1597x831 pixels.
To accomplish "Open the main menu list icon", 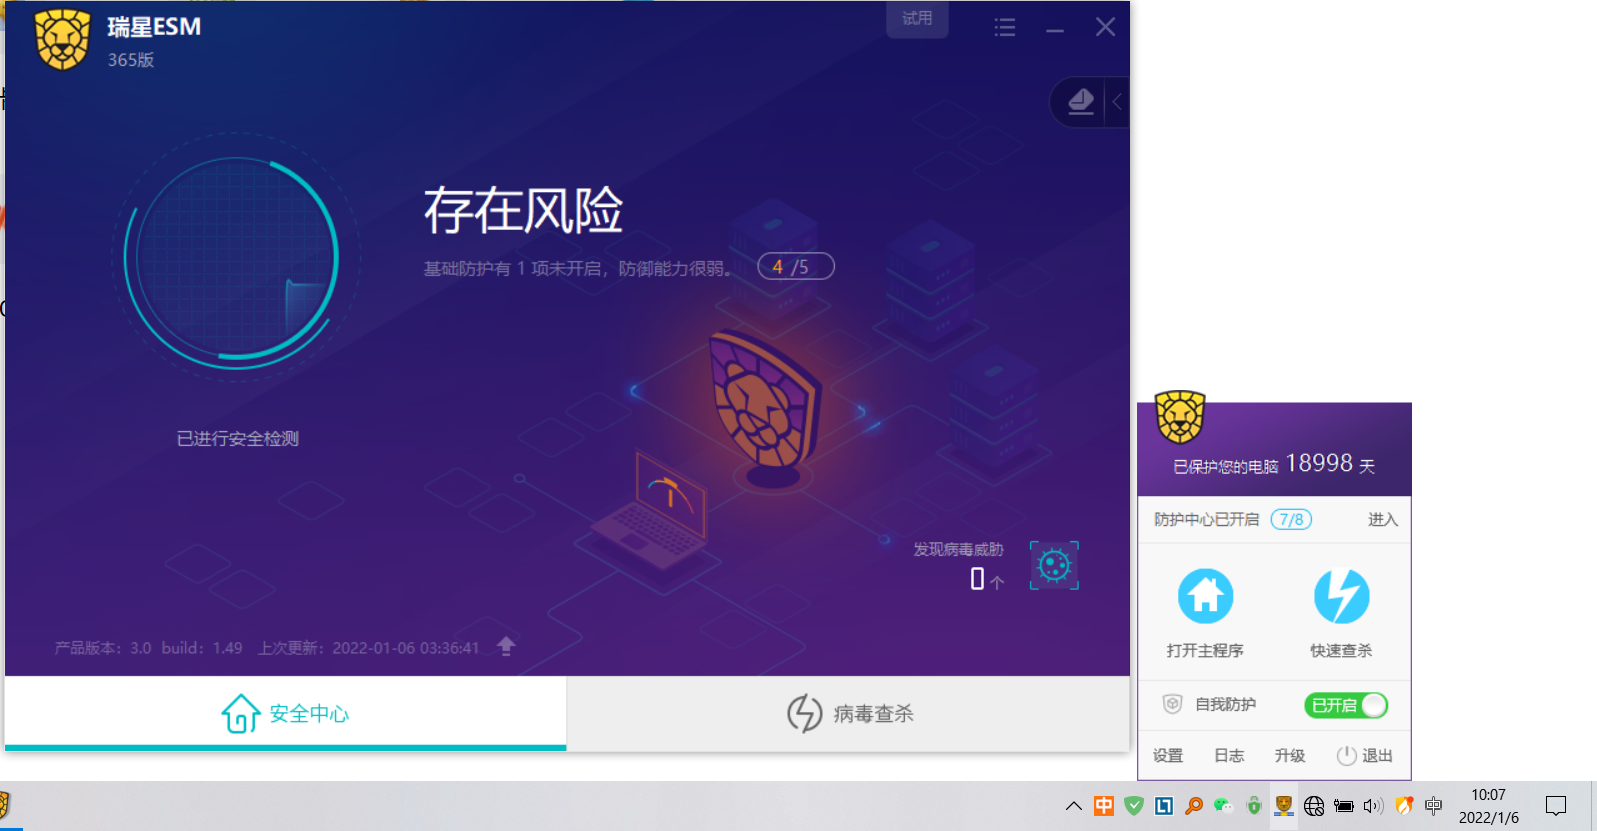I will (1005, 28).
